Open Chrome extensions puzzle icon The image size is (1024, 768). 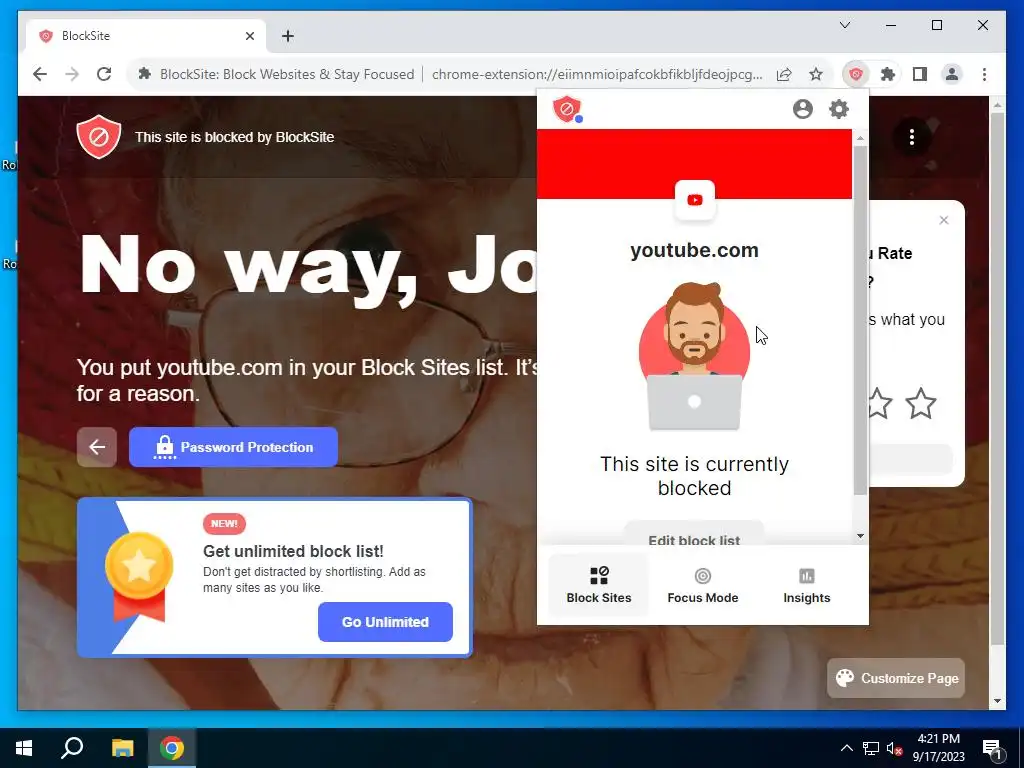(888, 74)
